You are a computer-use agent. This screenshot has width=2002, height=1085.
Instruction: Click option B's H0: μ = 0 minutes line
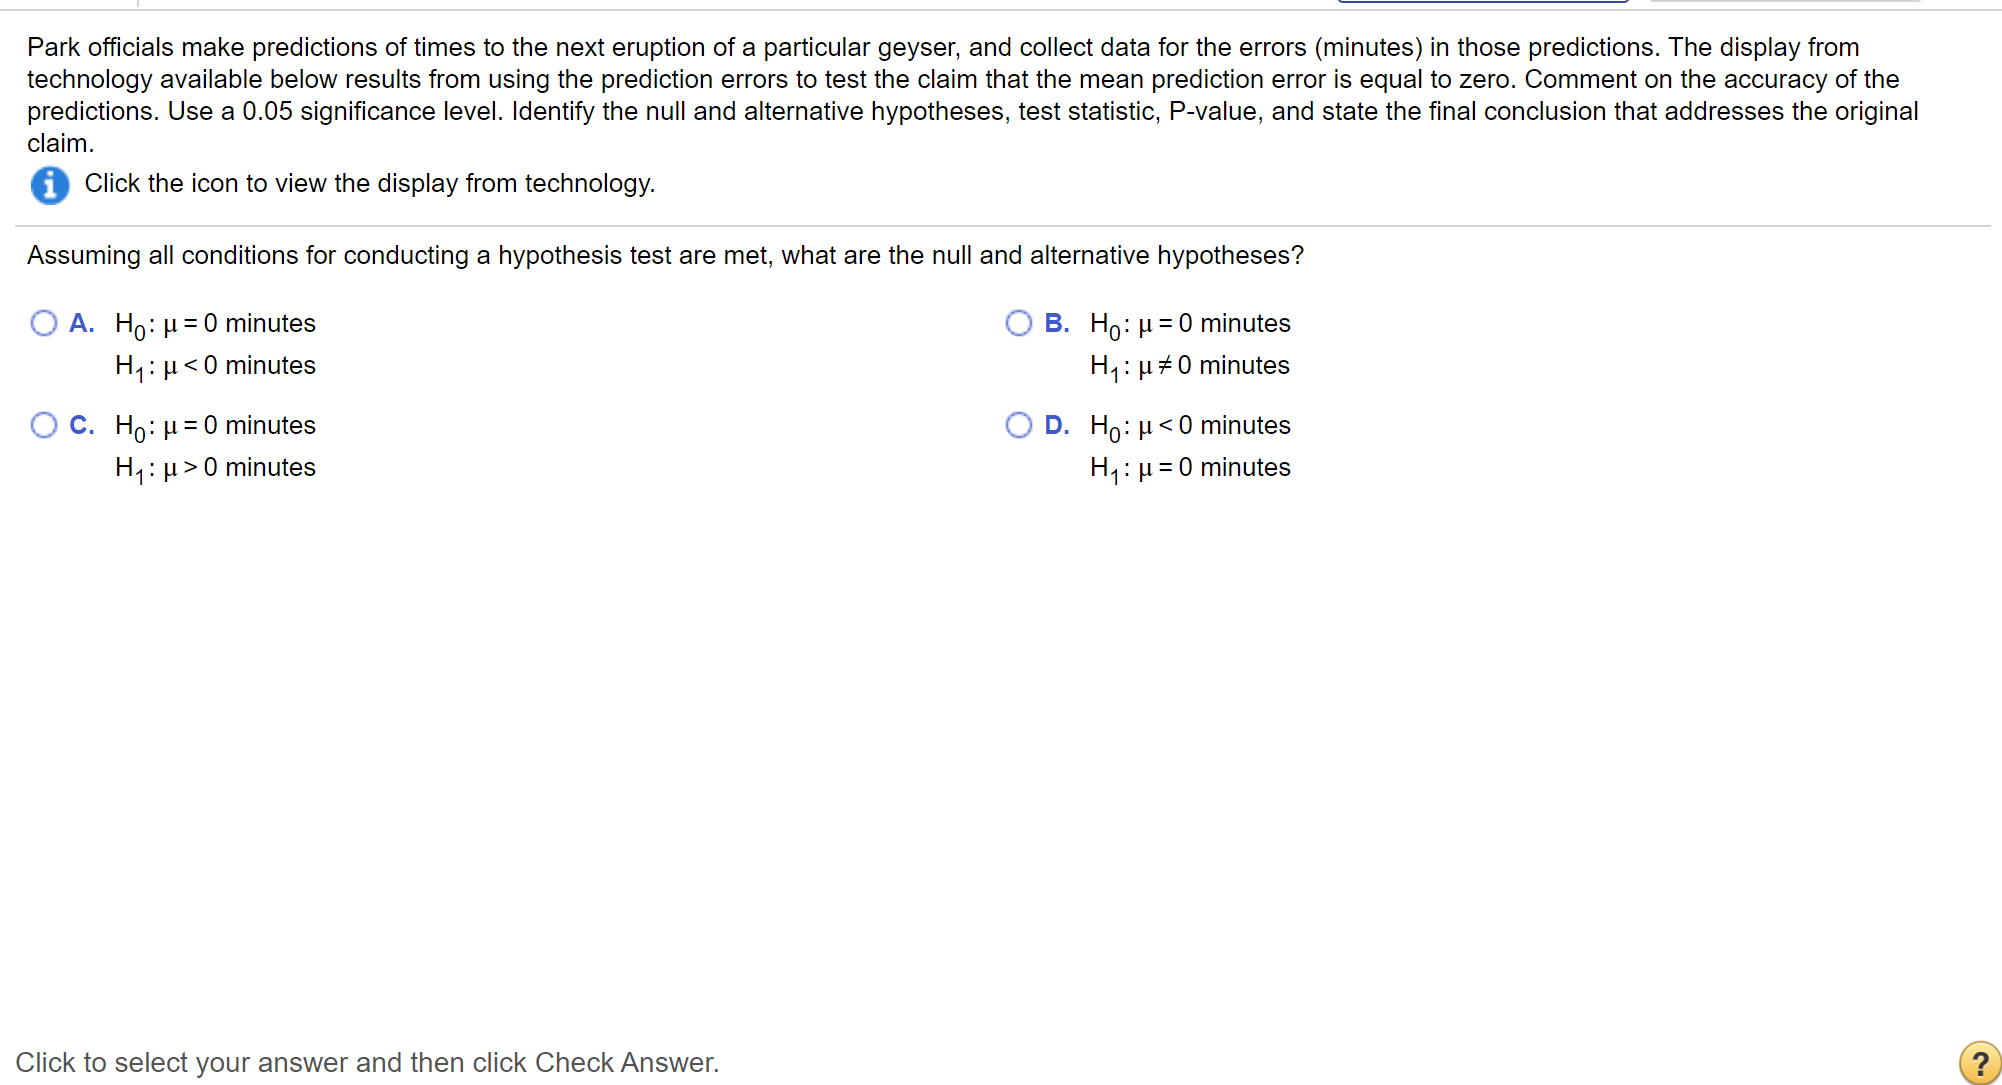[1190, 324]
